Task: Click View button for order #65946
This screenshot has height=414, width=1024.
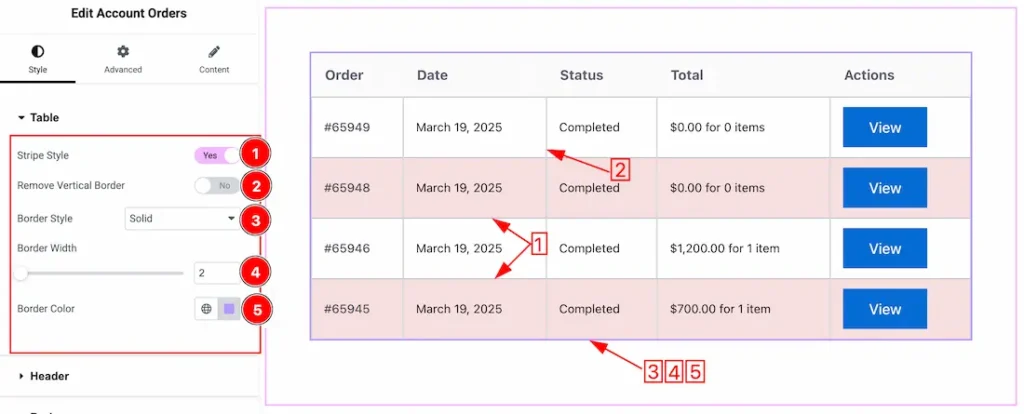Action: (x=885, y=248)
